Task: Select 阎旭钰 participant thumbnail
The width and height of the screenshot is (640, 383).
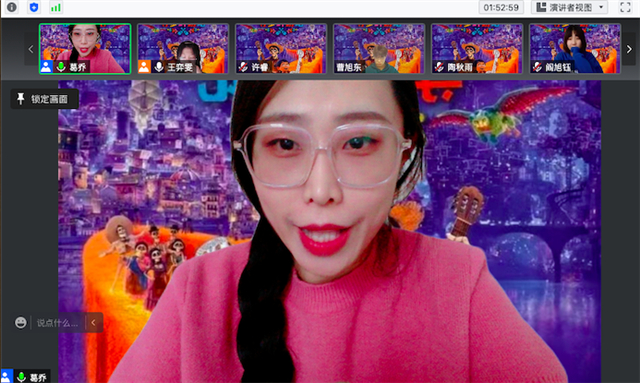Action: [x=575, y=49]
